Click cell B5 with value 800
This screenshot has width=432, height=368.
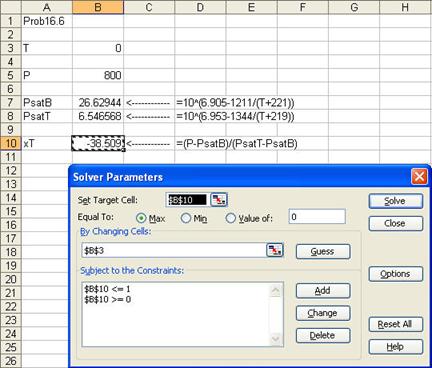(x=98, y=76)
